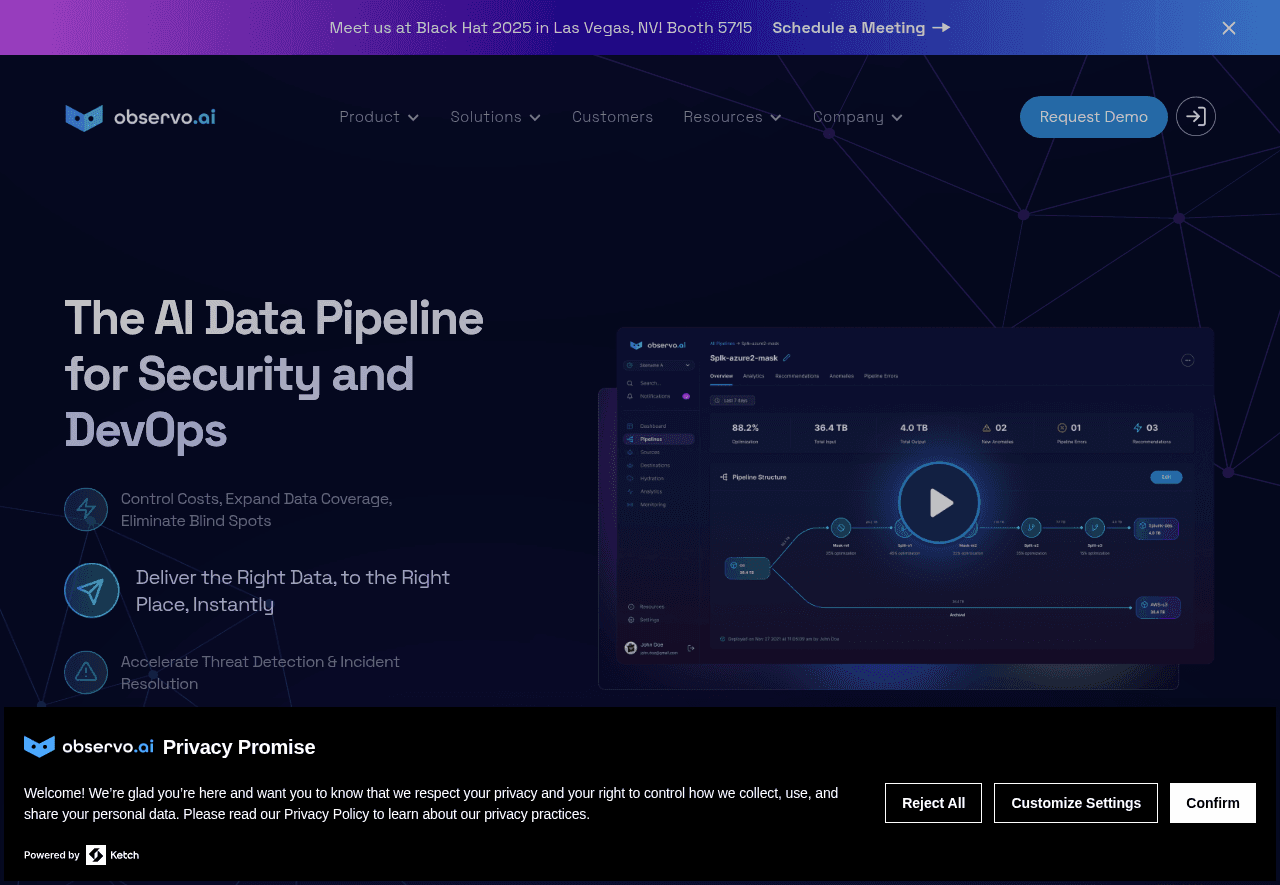The image size is (1280, 885).
Task: Click the observo.ai logo in header
Action: (140, 117)
